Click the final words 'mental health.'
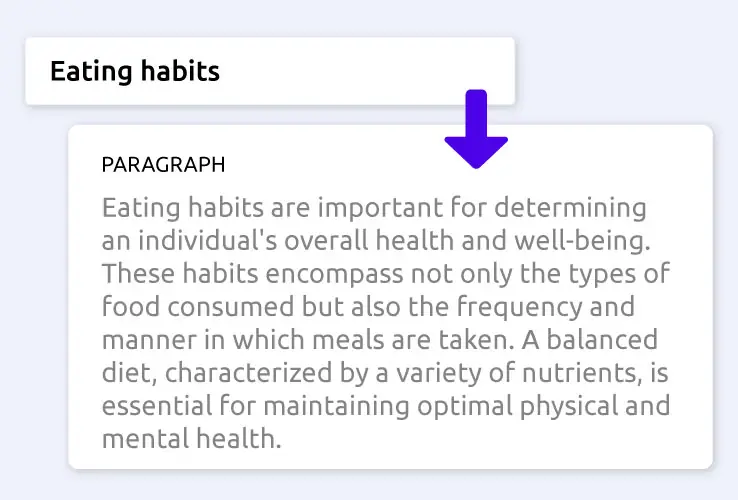The height and width of the screenshot is (500, 738). coord(191,438)
